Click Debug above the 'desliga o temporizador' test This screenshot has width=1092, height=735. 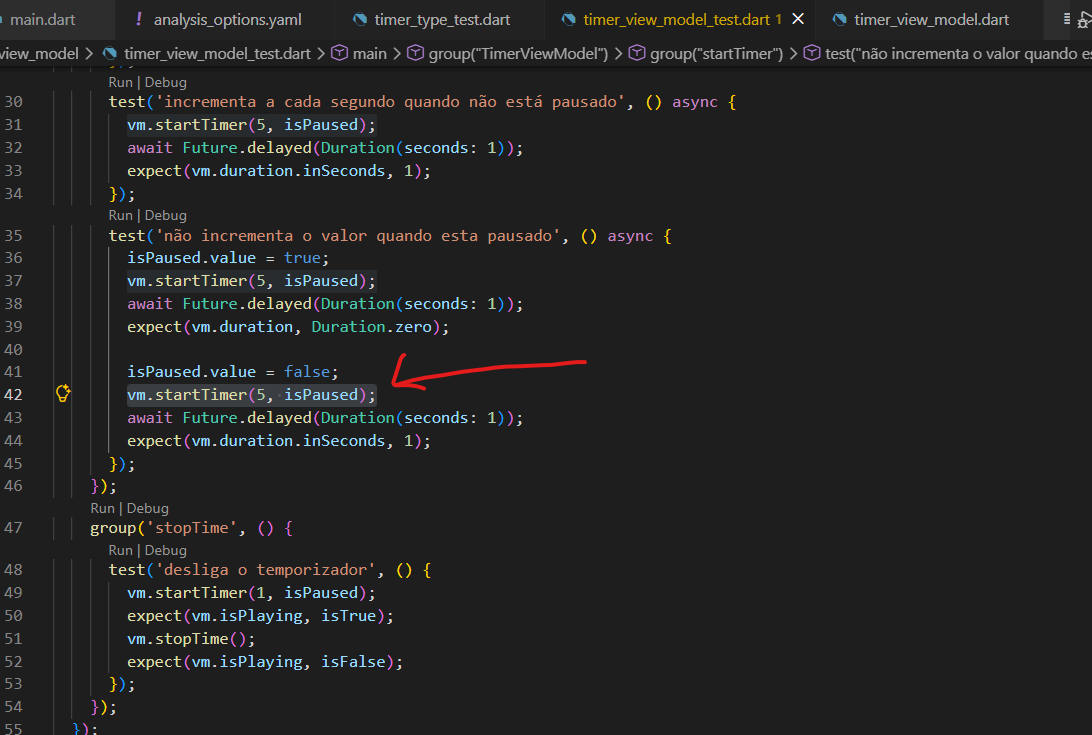point(166,550)
